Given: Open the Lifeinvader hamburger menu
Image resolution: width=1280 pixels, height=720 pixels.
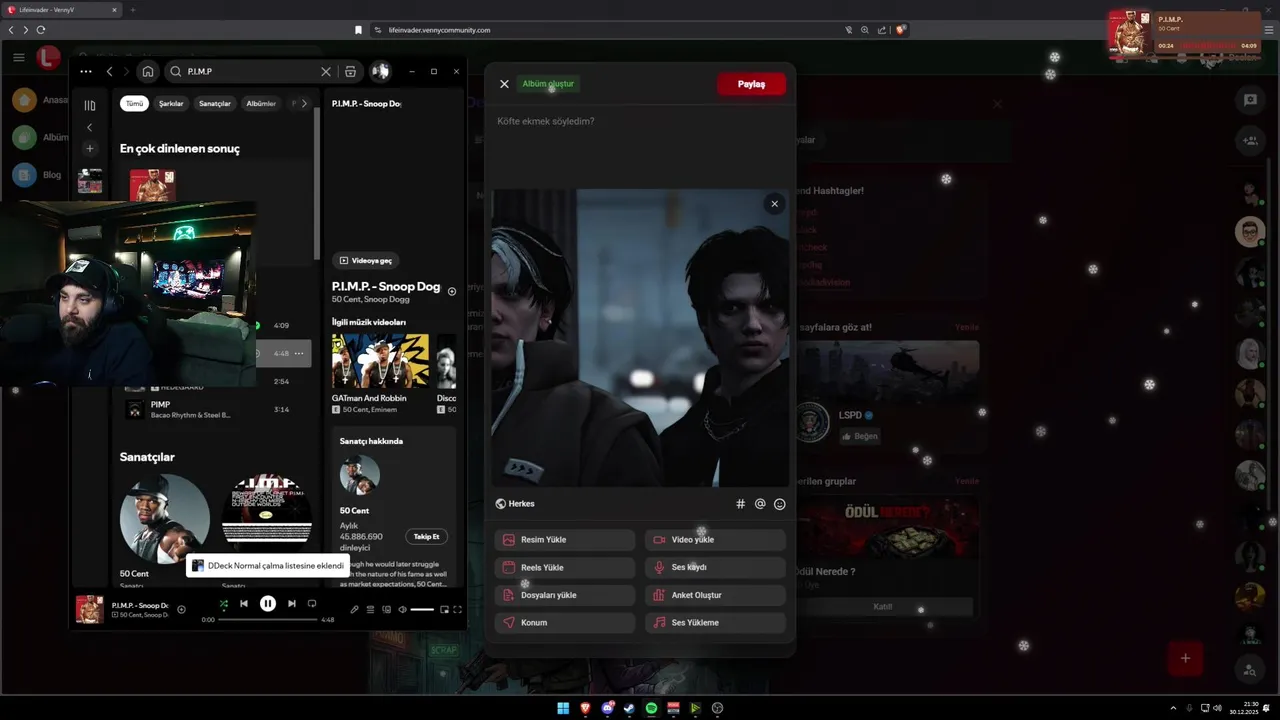Looking at the screenshot, I should pyautogui.click(x=19, y=58).
